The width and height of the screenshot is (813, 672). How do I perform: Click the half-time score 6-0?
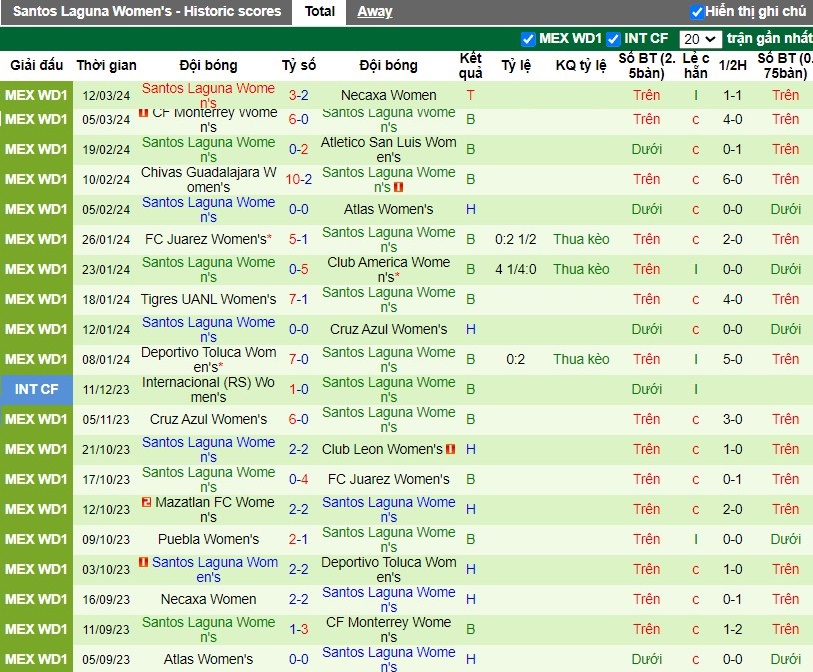point(732,179)
